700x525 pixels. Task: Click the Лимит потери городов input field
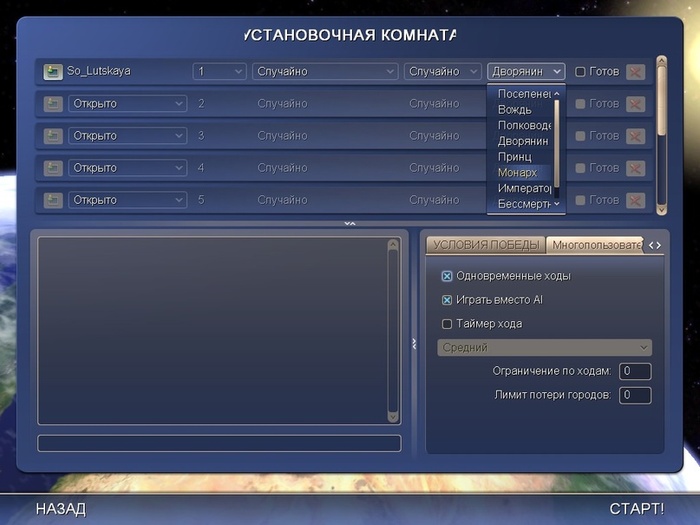[635, 395]
